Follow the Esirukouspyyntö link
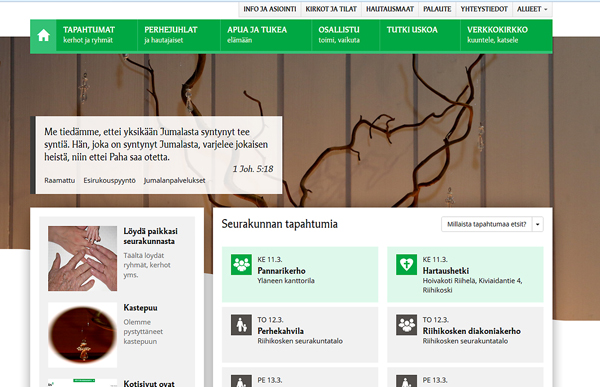 click(109, 180)
